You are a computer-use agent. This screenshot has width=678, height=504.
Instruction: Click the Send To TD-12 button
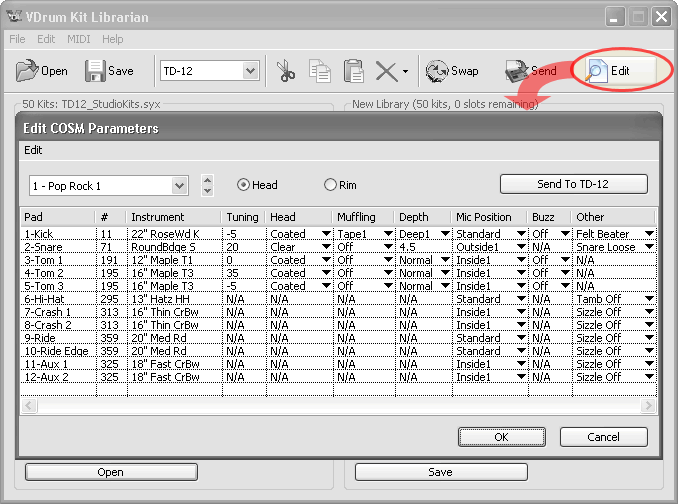click(x=573, y=184)
